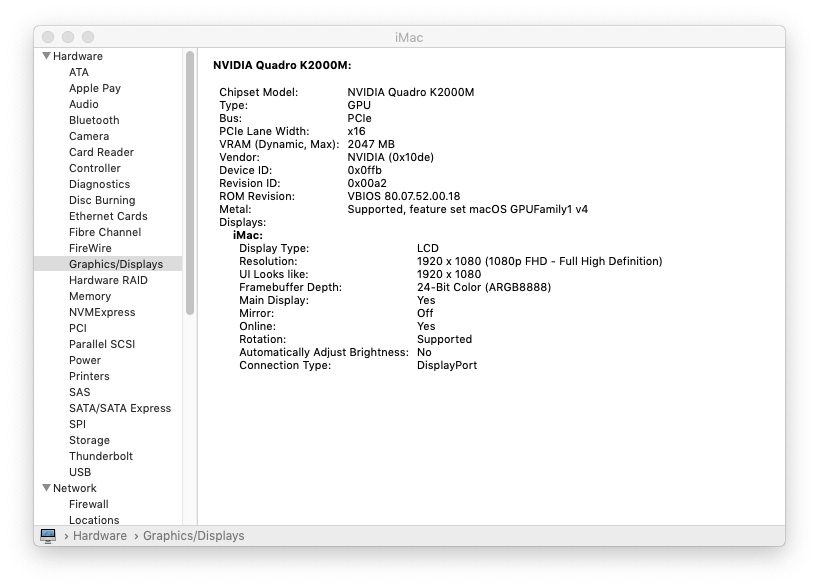
Task: Select Ethernet Cards in the sidebar
Action: pos(108,216)
